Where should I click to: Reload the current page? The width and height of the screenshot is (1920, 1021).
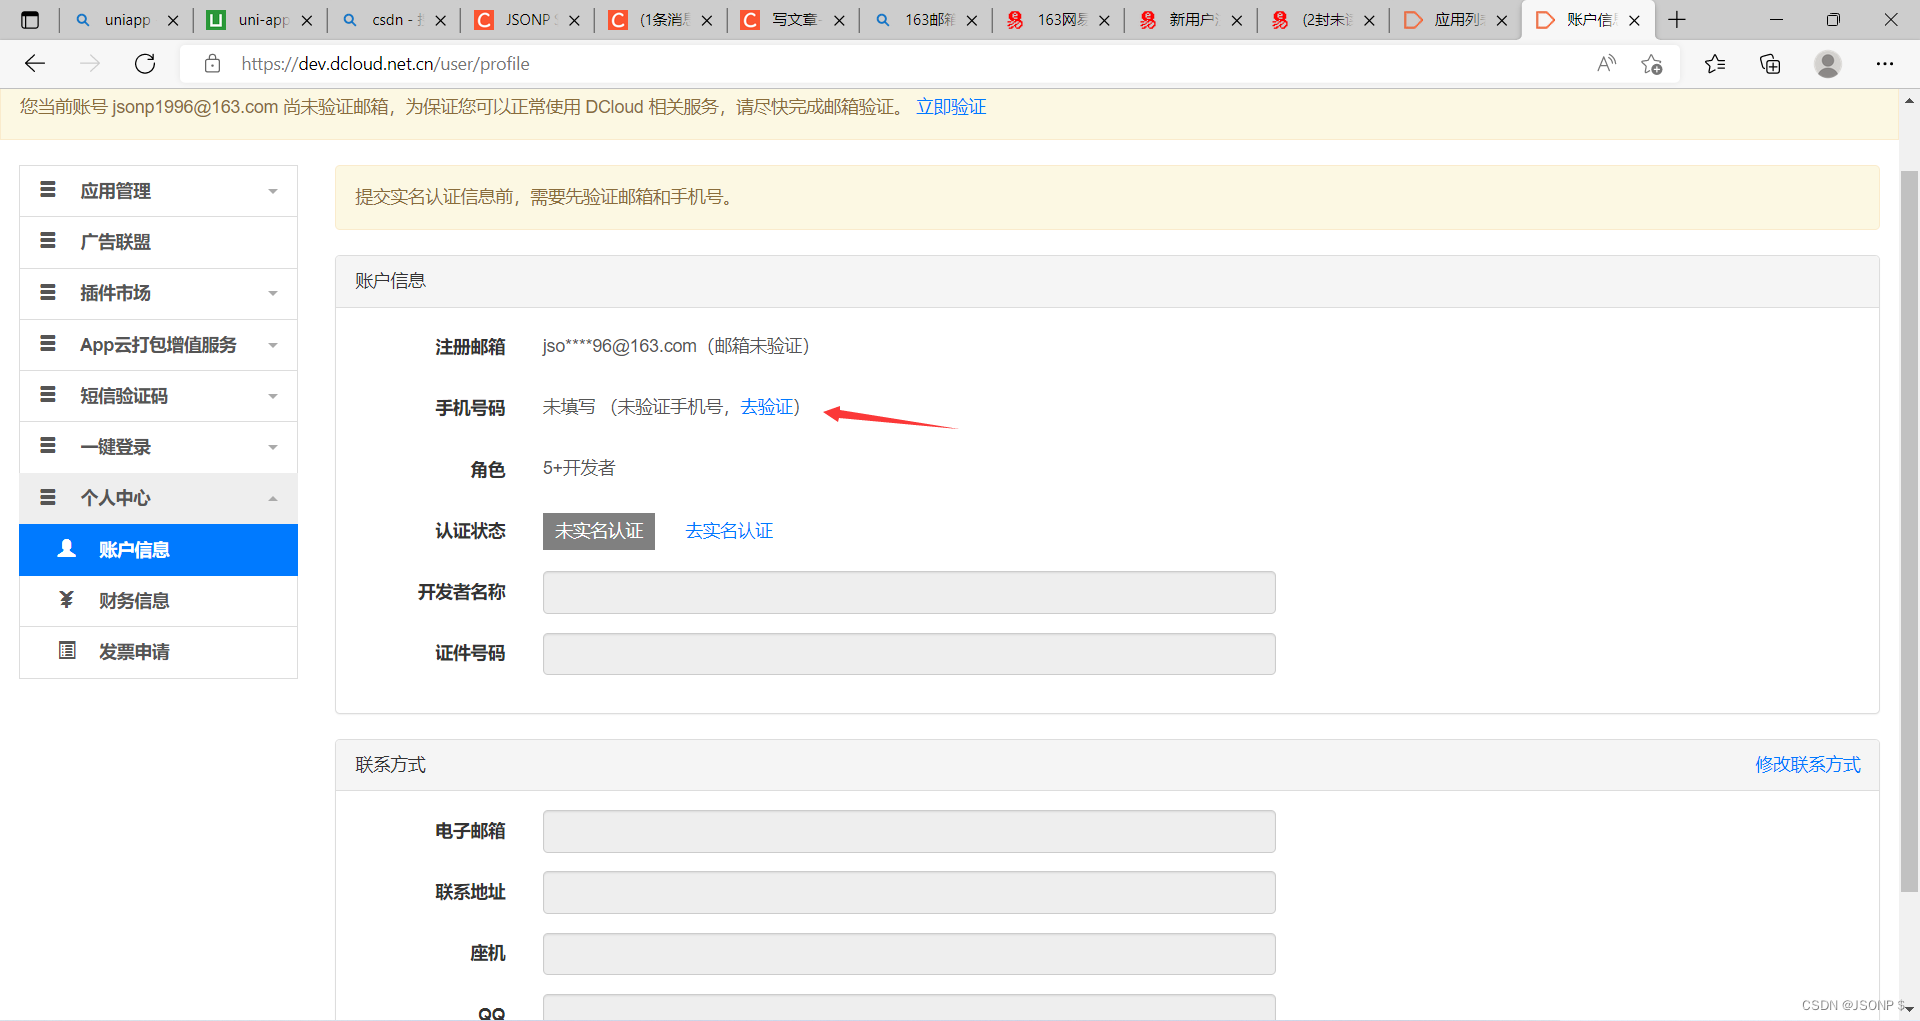145,64
